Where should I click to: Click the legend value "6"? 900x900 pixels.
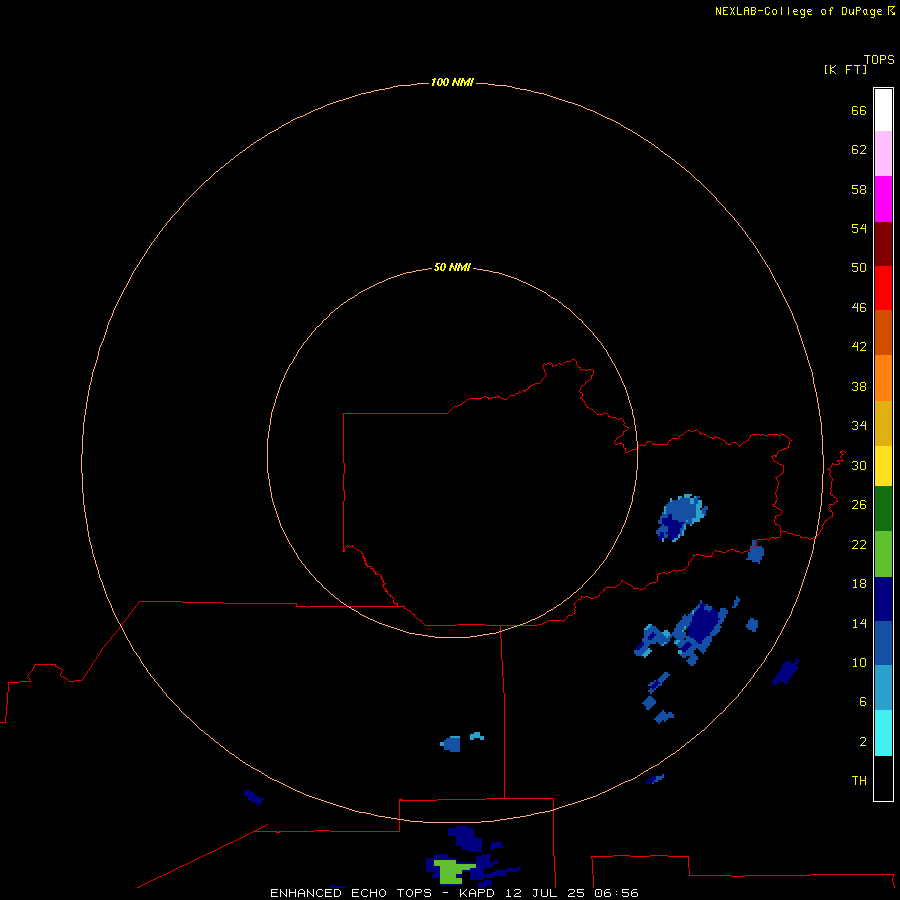(x=863, y=702)
